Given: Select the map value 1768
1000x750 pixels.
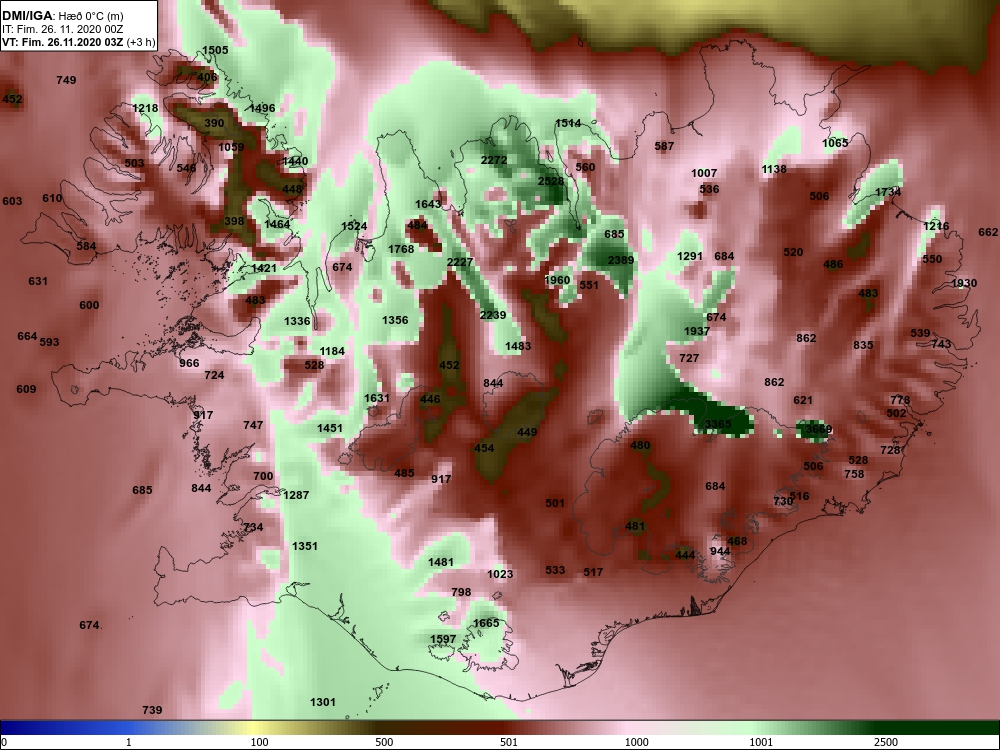Looking at the screenshot, I should point(401,249).
